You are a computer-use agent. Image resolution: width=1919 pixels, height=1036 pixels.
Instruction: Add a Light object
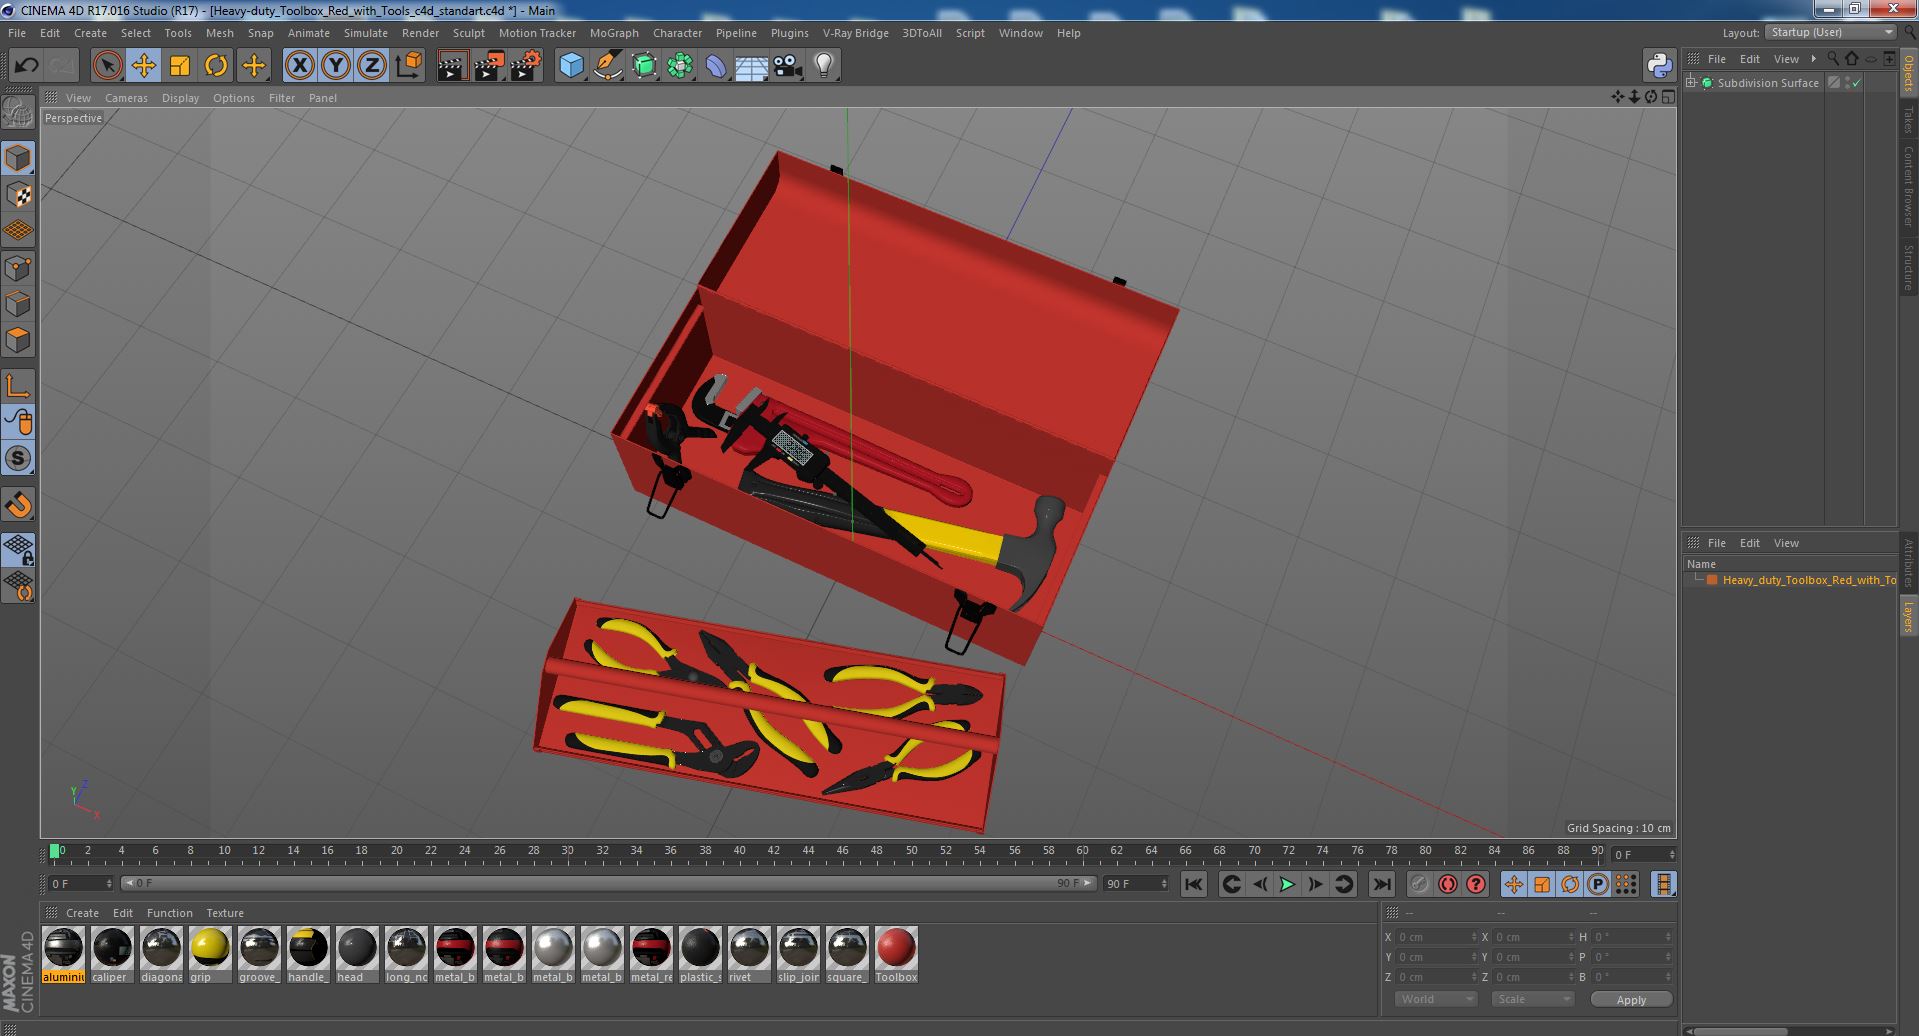point(823,66)
